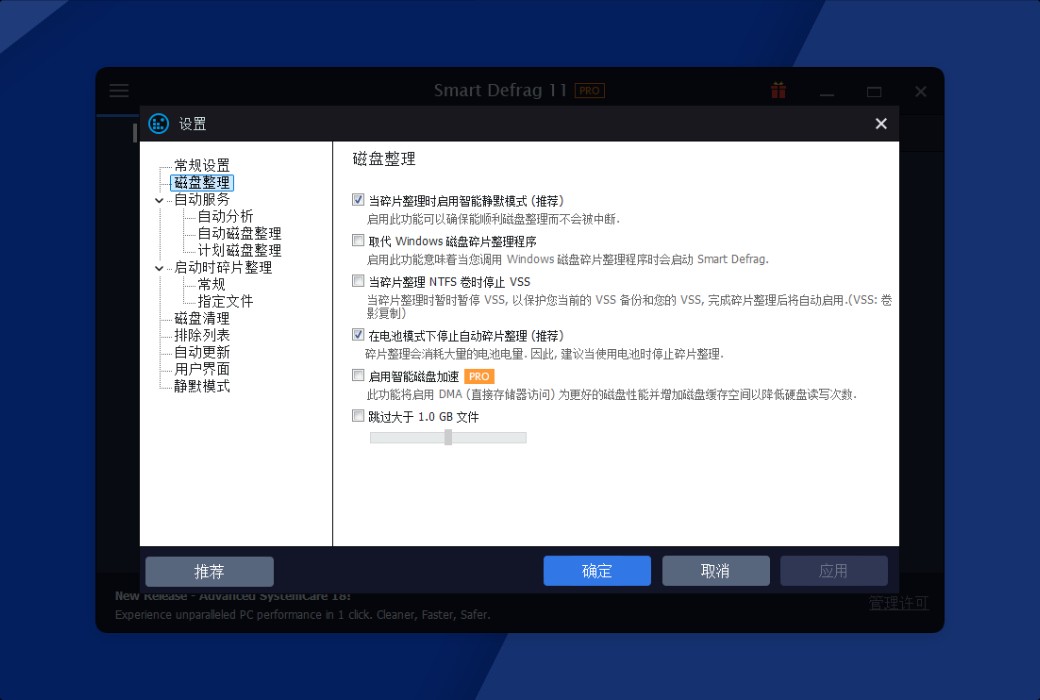Select 磁盘整理 in the settings tree

tap(202, 182)
